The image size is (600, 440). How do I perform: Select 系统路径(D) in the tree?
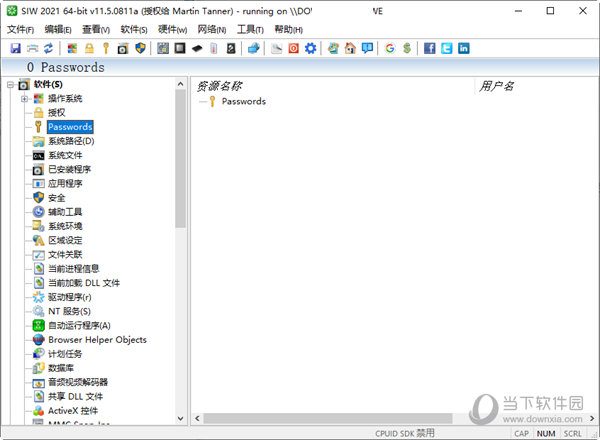(x=71, y=141)
